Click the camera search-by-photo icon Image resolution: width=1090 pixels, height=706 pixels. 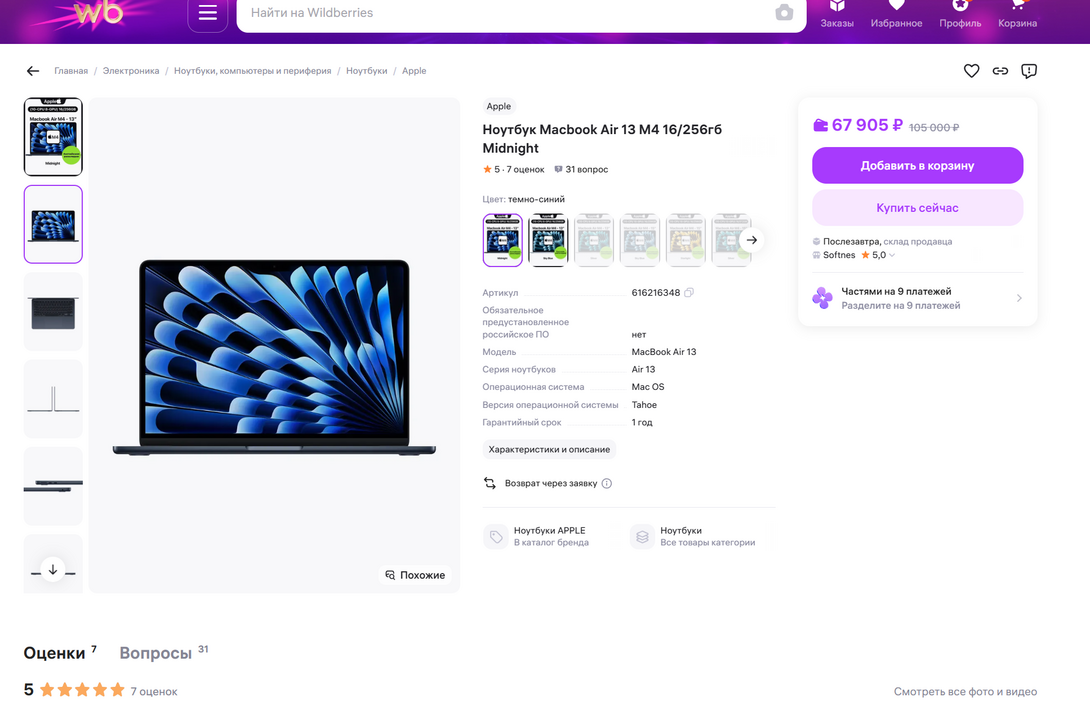pyautogui.click(x=784, y=13)
